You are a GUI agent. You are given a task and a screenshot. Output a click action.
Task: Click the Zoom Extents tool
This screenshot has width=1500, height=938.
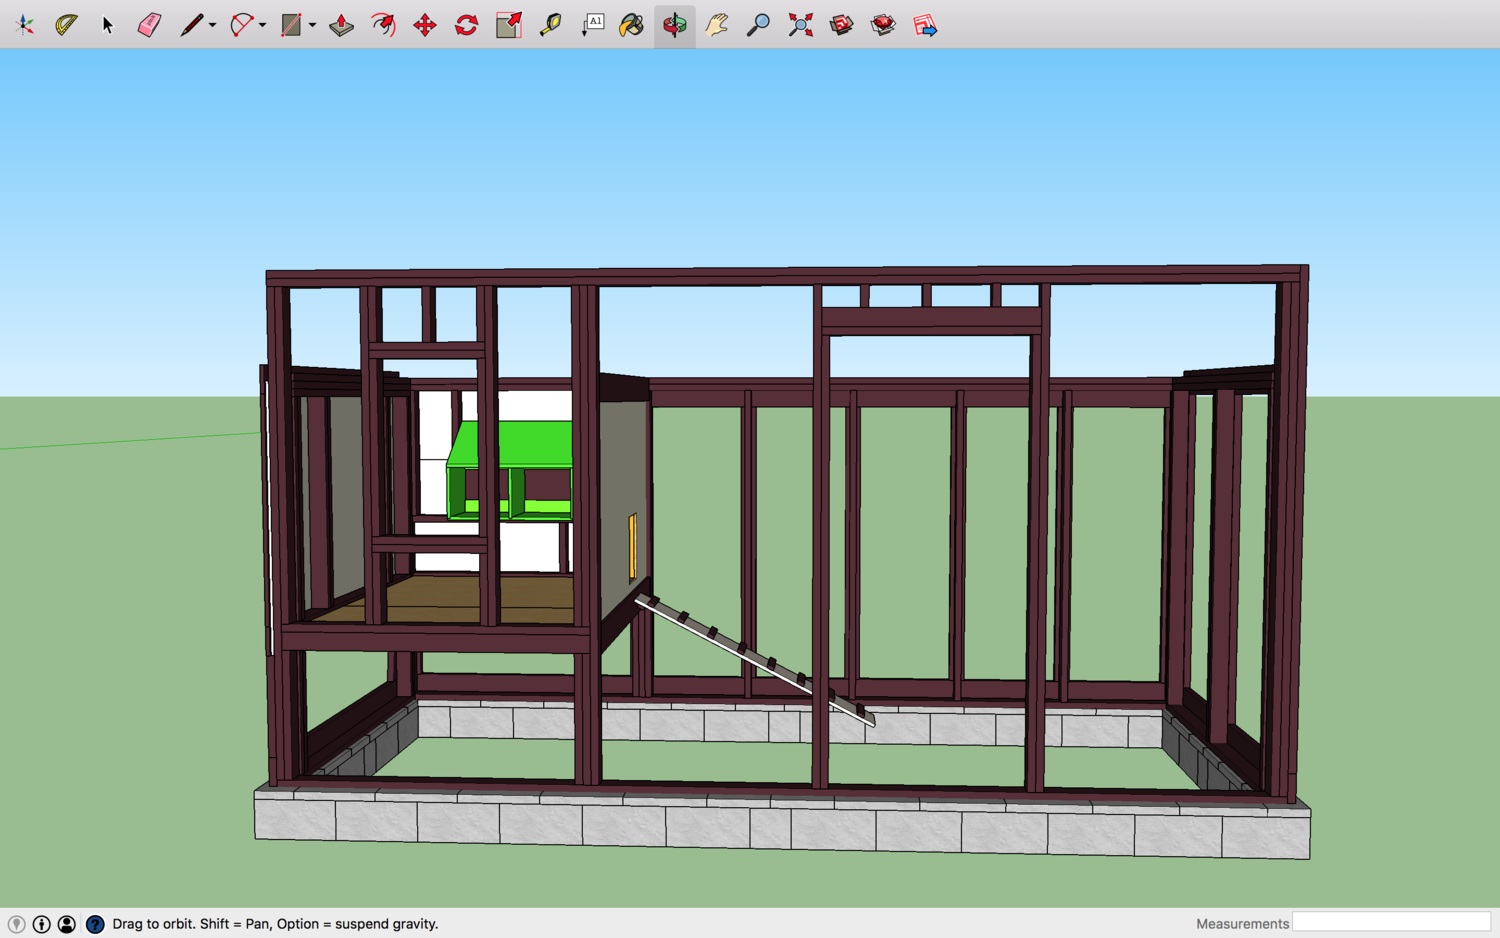[x=800, y=25]
